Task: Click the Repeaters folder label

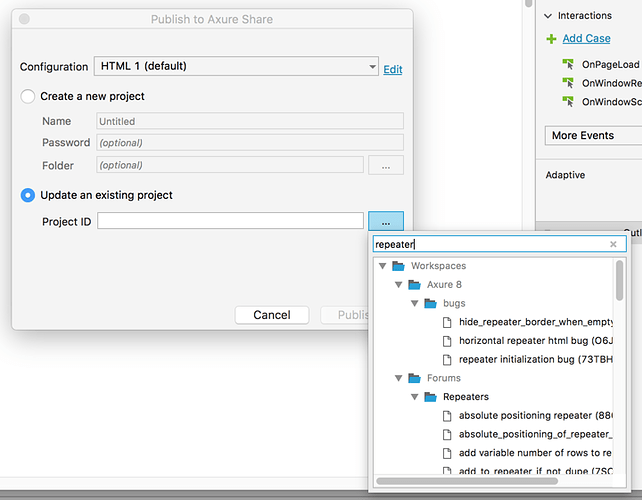Action: [466, 397]
